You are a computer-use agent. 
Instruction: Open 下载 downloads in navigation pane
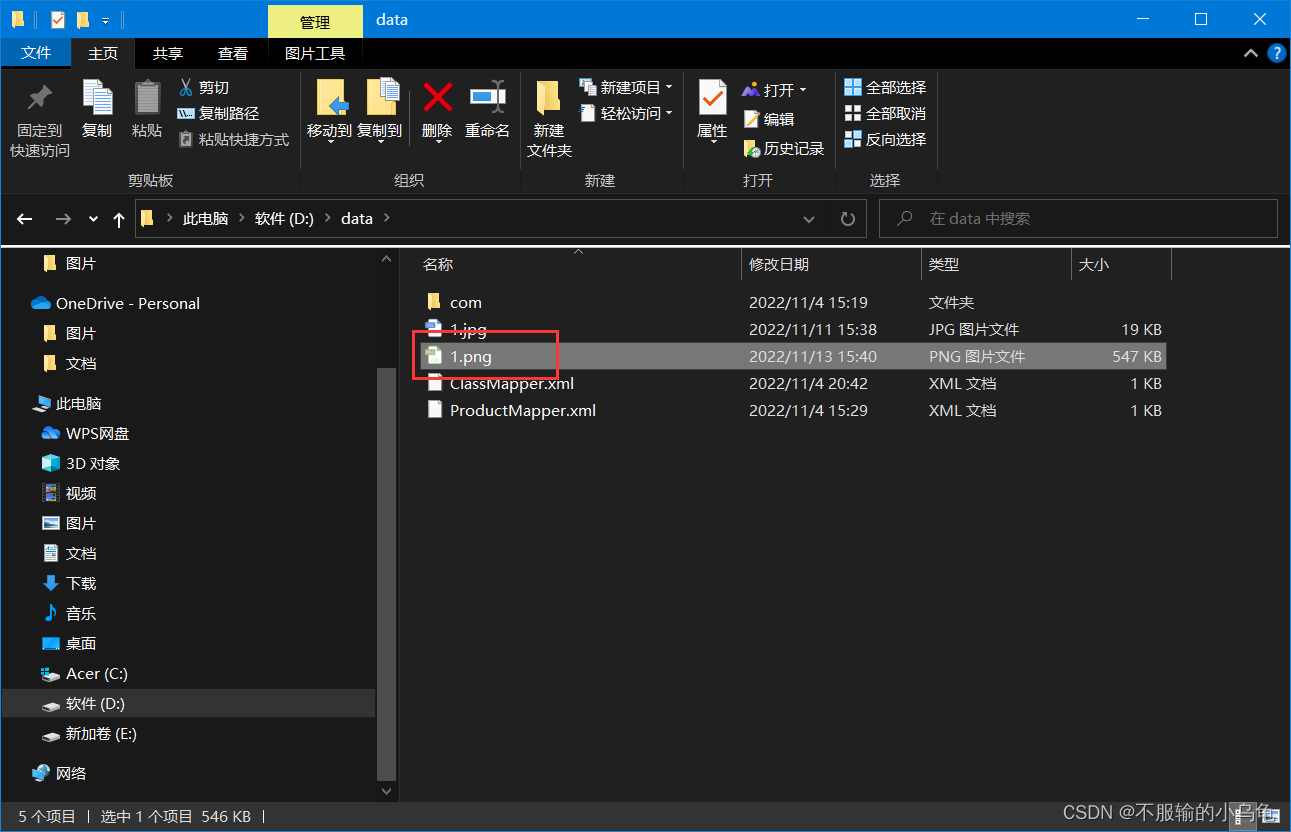(68, 584)
